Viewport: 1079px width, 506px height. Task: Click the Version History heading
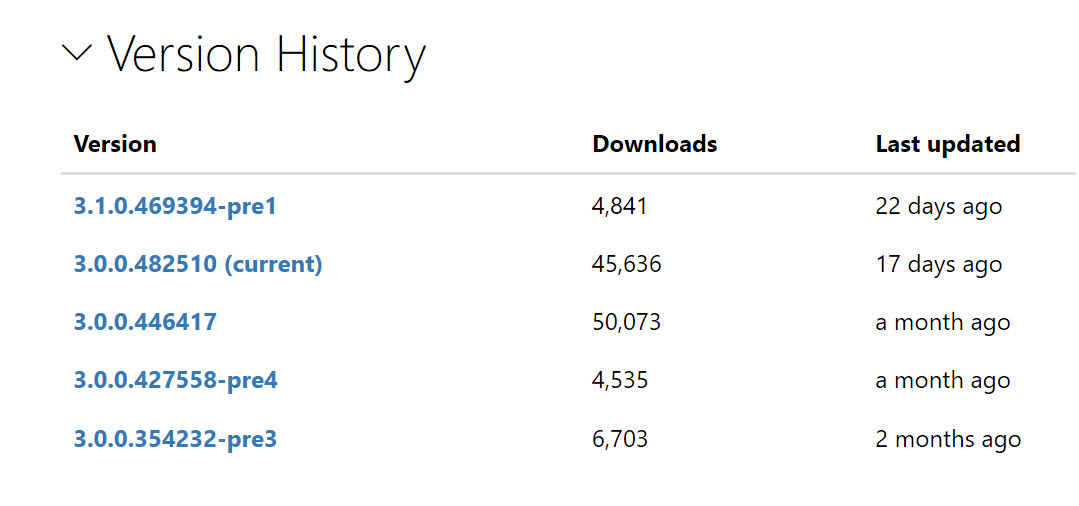pyautogui.click(x=266, y=55)
